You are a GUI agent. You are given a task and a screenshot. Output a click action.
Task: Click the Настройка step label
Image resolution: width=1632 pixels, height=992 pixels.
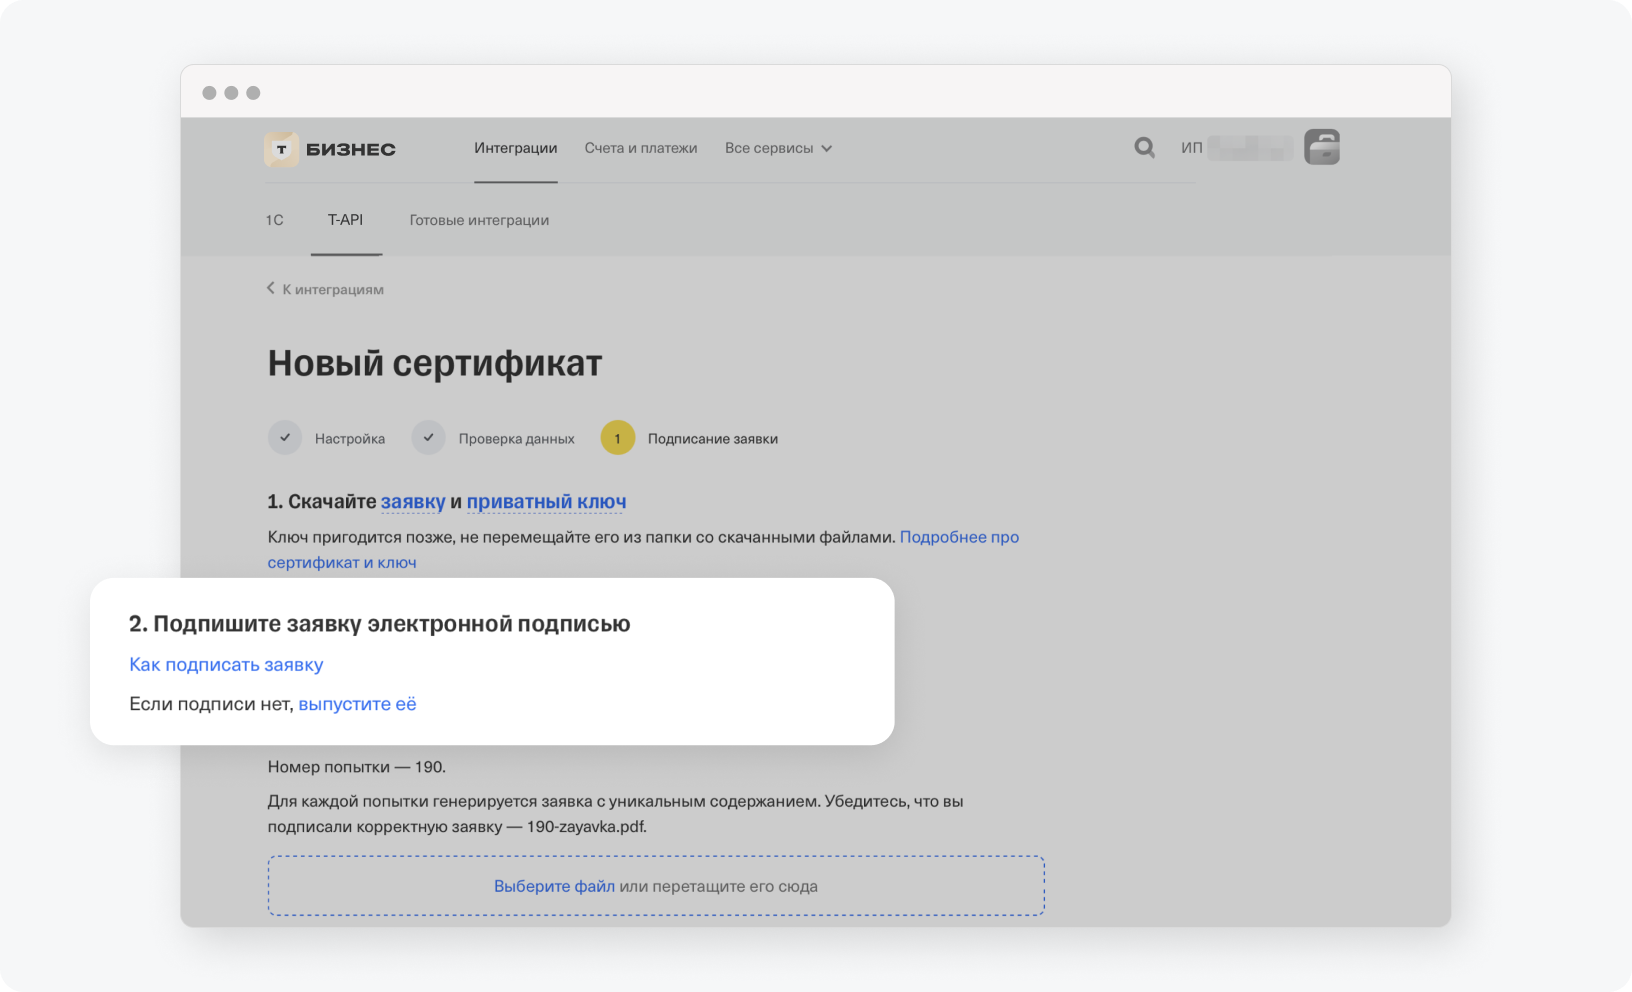click(x=350, y=439)
